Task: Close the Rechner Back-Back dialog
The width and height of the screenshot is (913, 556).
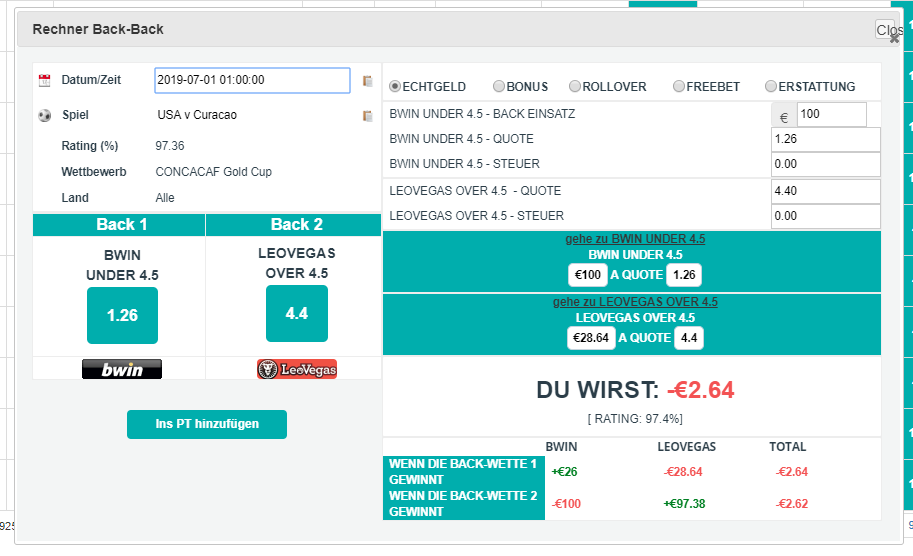Action: click(887, 32)
